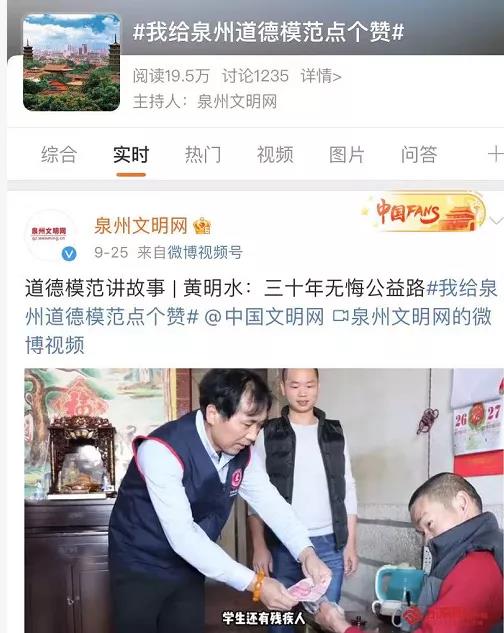Tap 泉州文明网 profile avatar
Screen dimensions: 504x633
49,235
